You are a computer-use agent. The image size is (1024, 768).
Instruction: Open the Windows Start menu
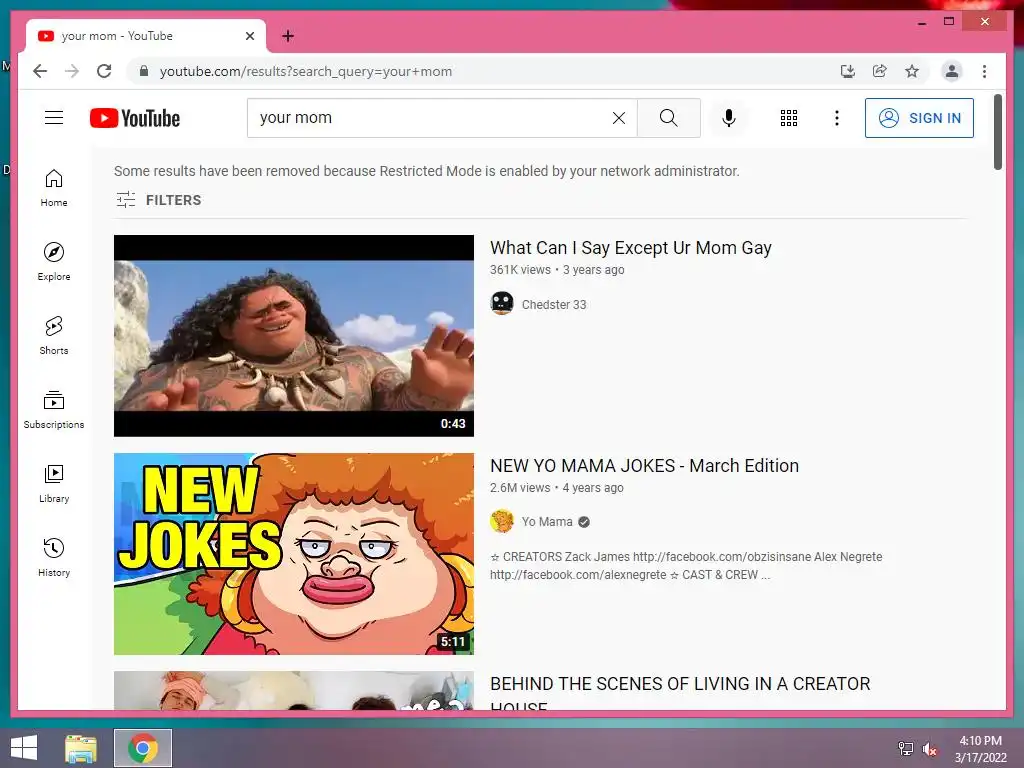click(24, 748)
